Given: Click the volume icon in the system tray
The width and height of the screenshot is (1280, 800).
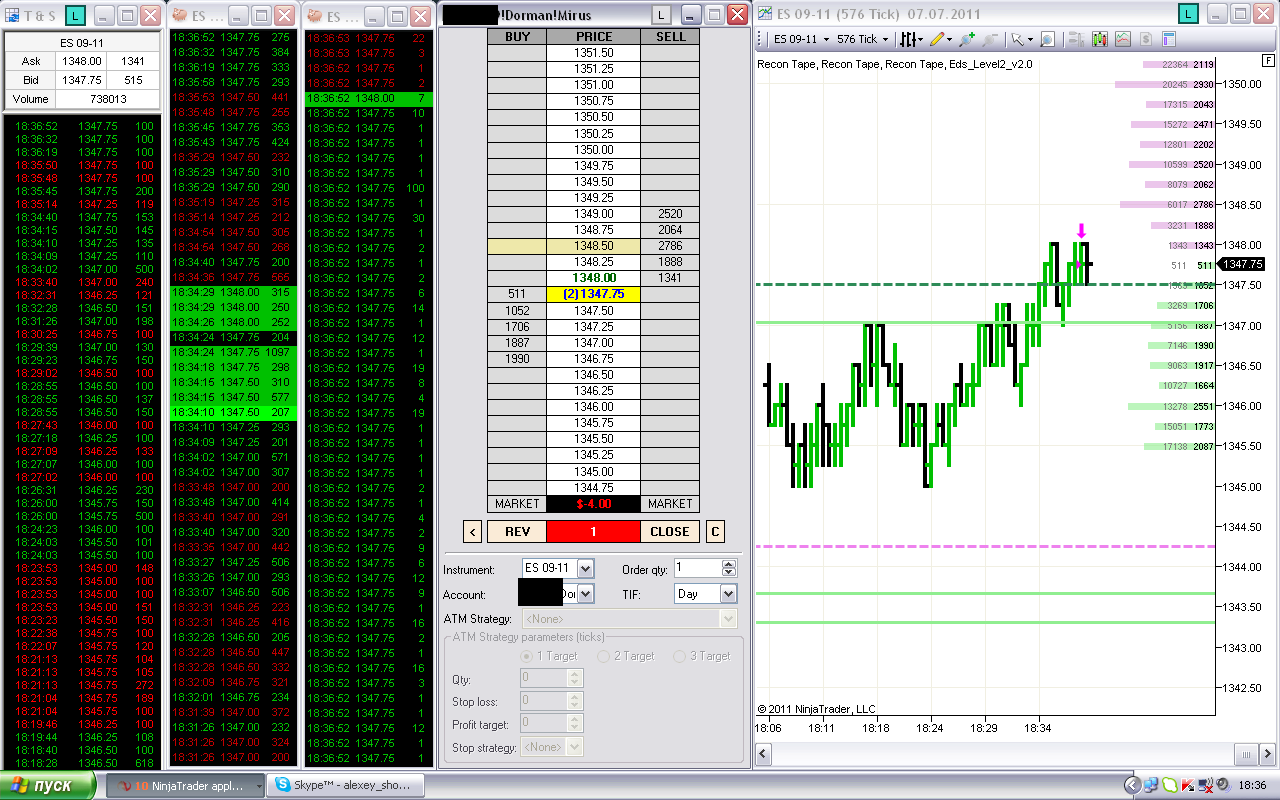Looking at the screenshot, I should 1221,786.
